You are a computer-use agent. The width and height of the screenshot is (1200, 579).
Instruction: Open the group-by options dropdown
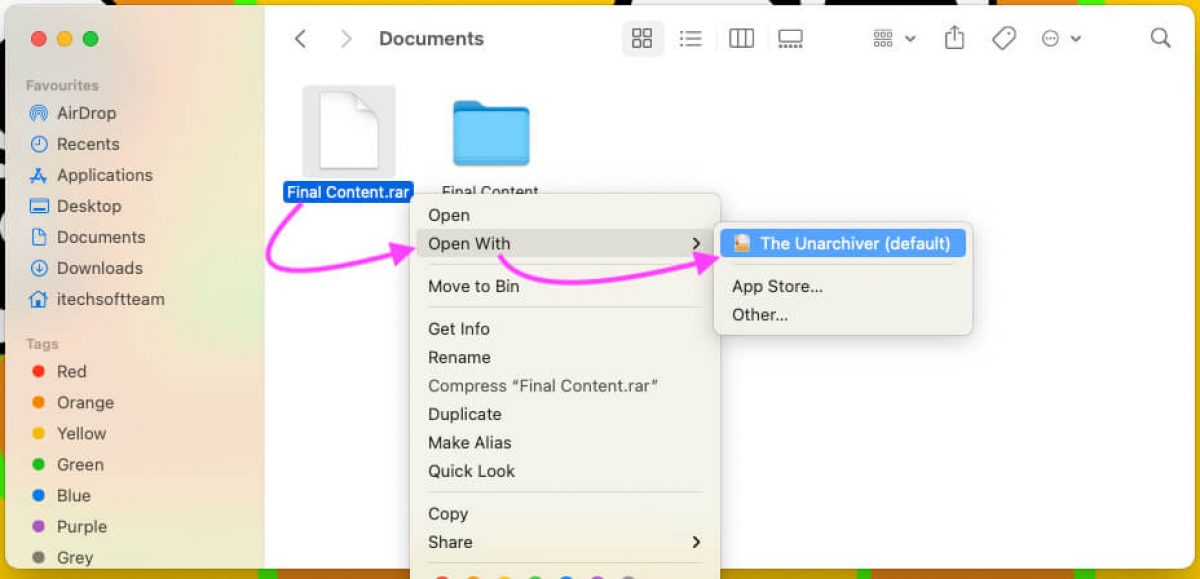click(x=894, y=39)
